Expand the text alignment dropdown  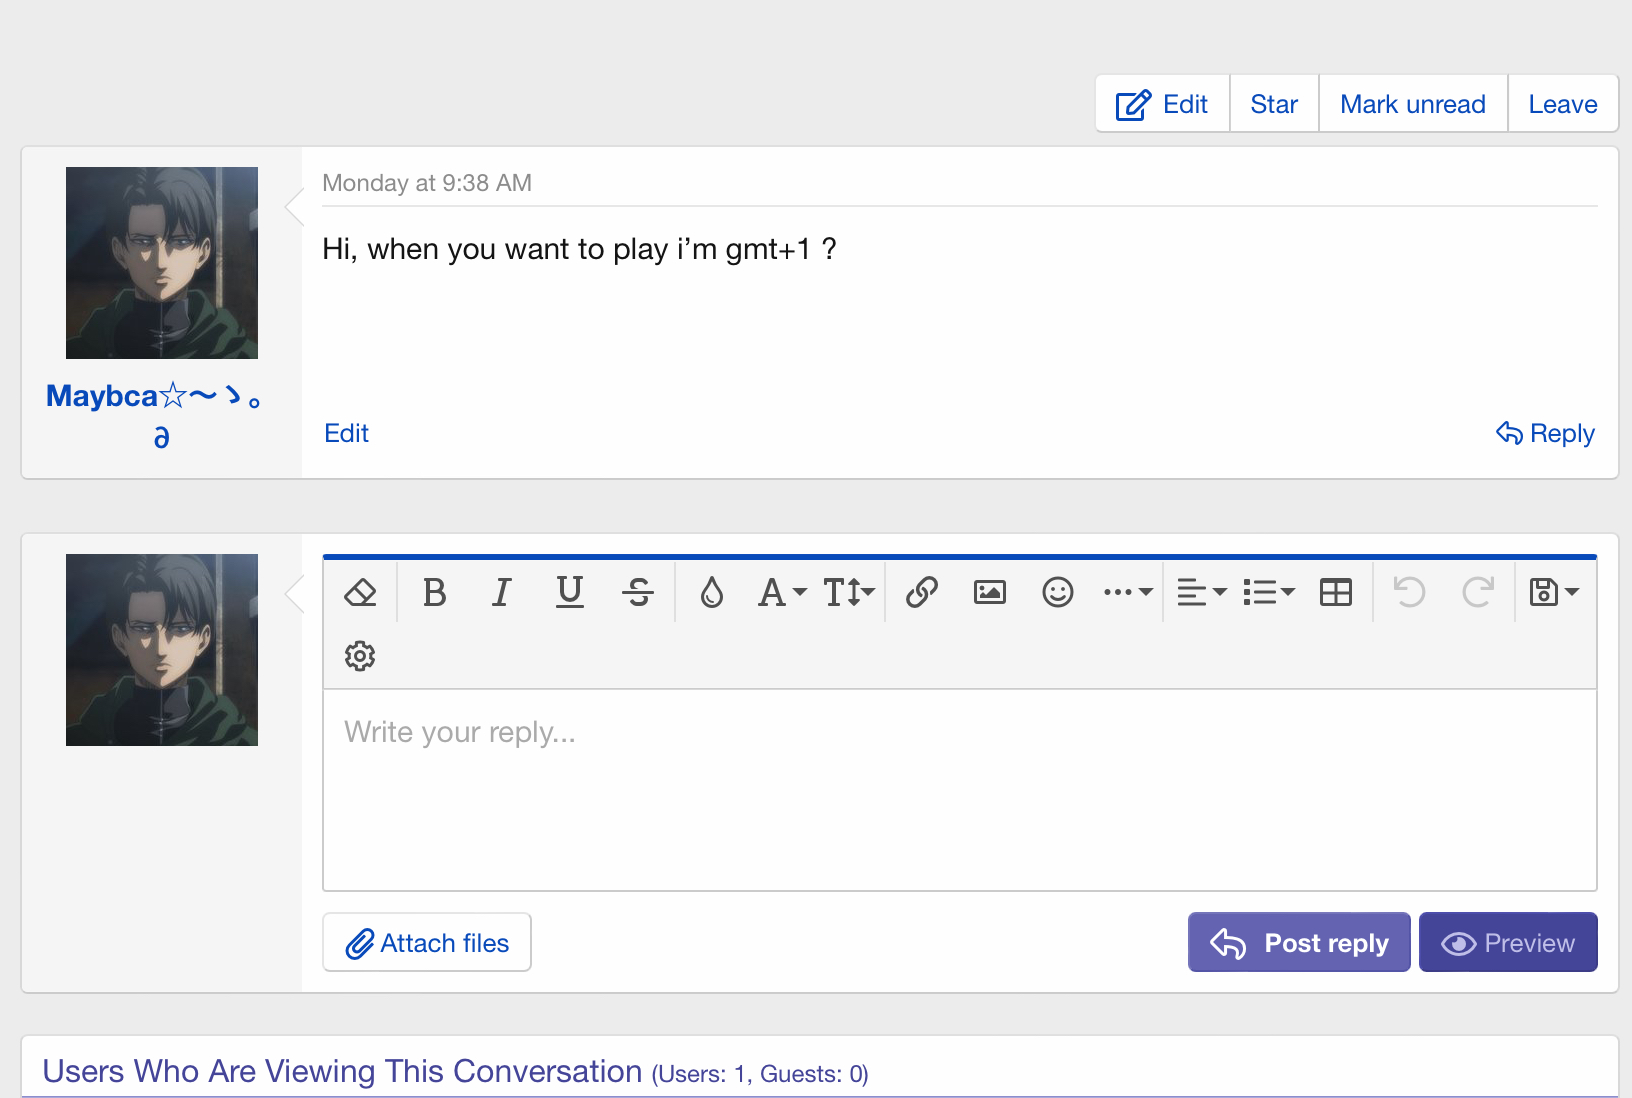click(x=1201, y=593)
